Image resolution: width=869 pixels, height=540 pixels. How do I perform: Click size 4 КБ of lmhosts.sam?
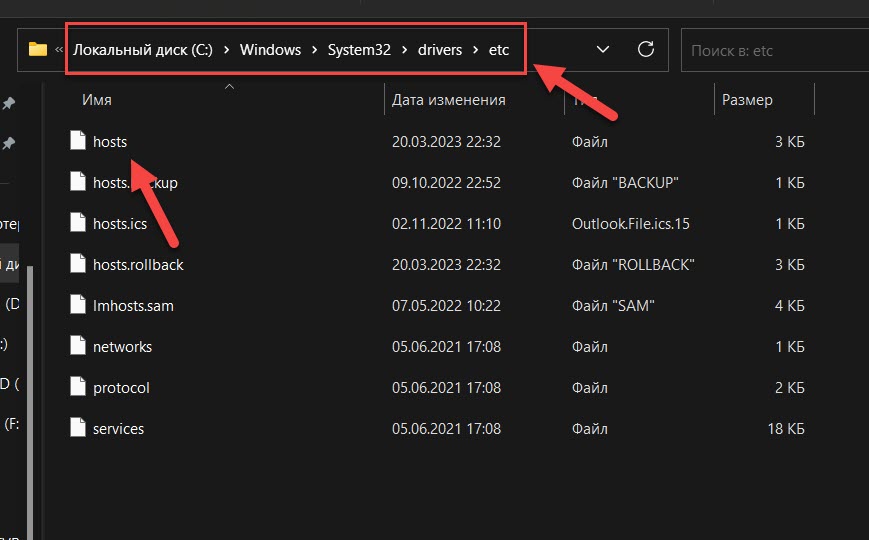click(x=790, y=306)
